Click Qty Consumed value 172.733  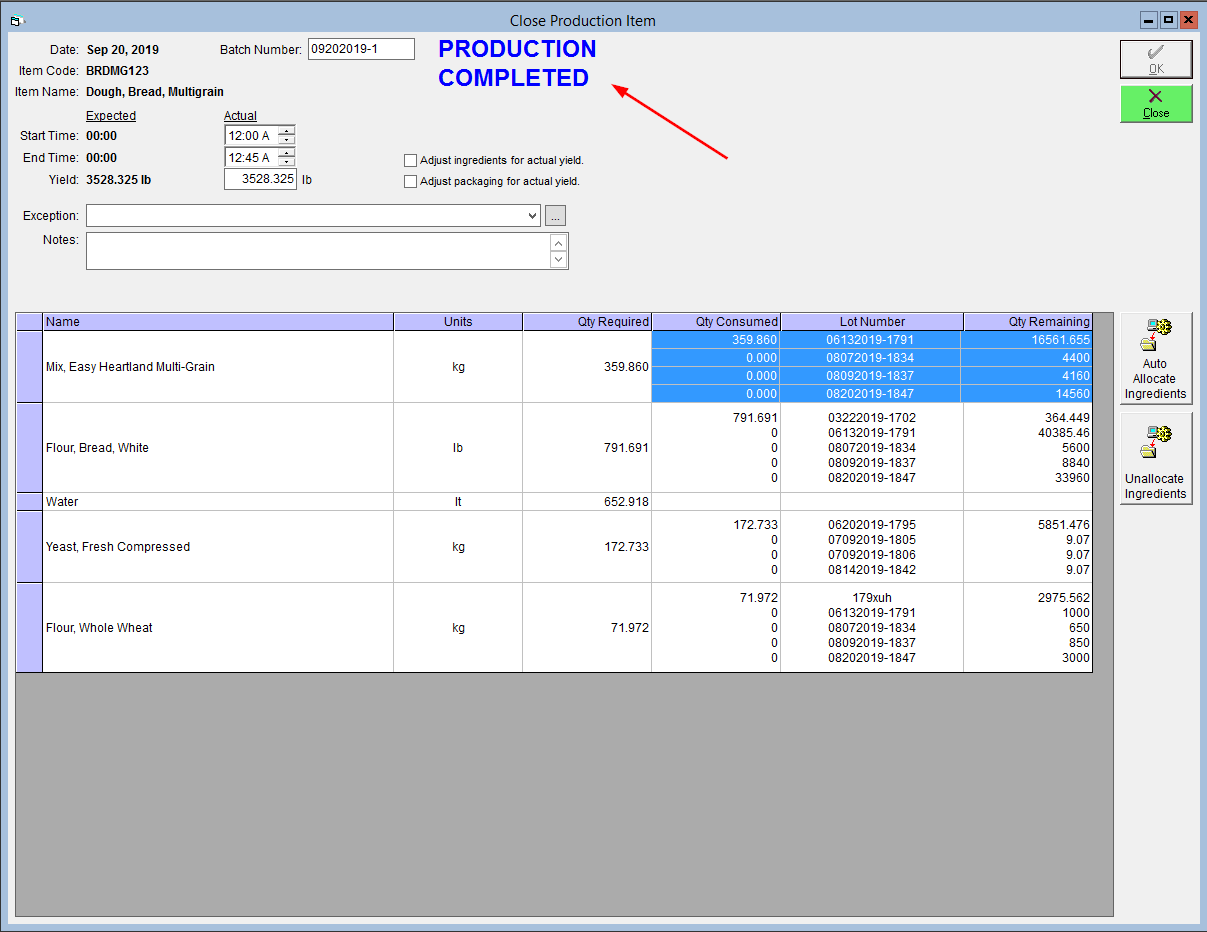[x=756, y=525]
